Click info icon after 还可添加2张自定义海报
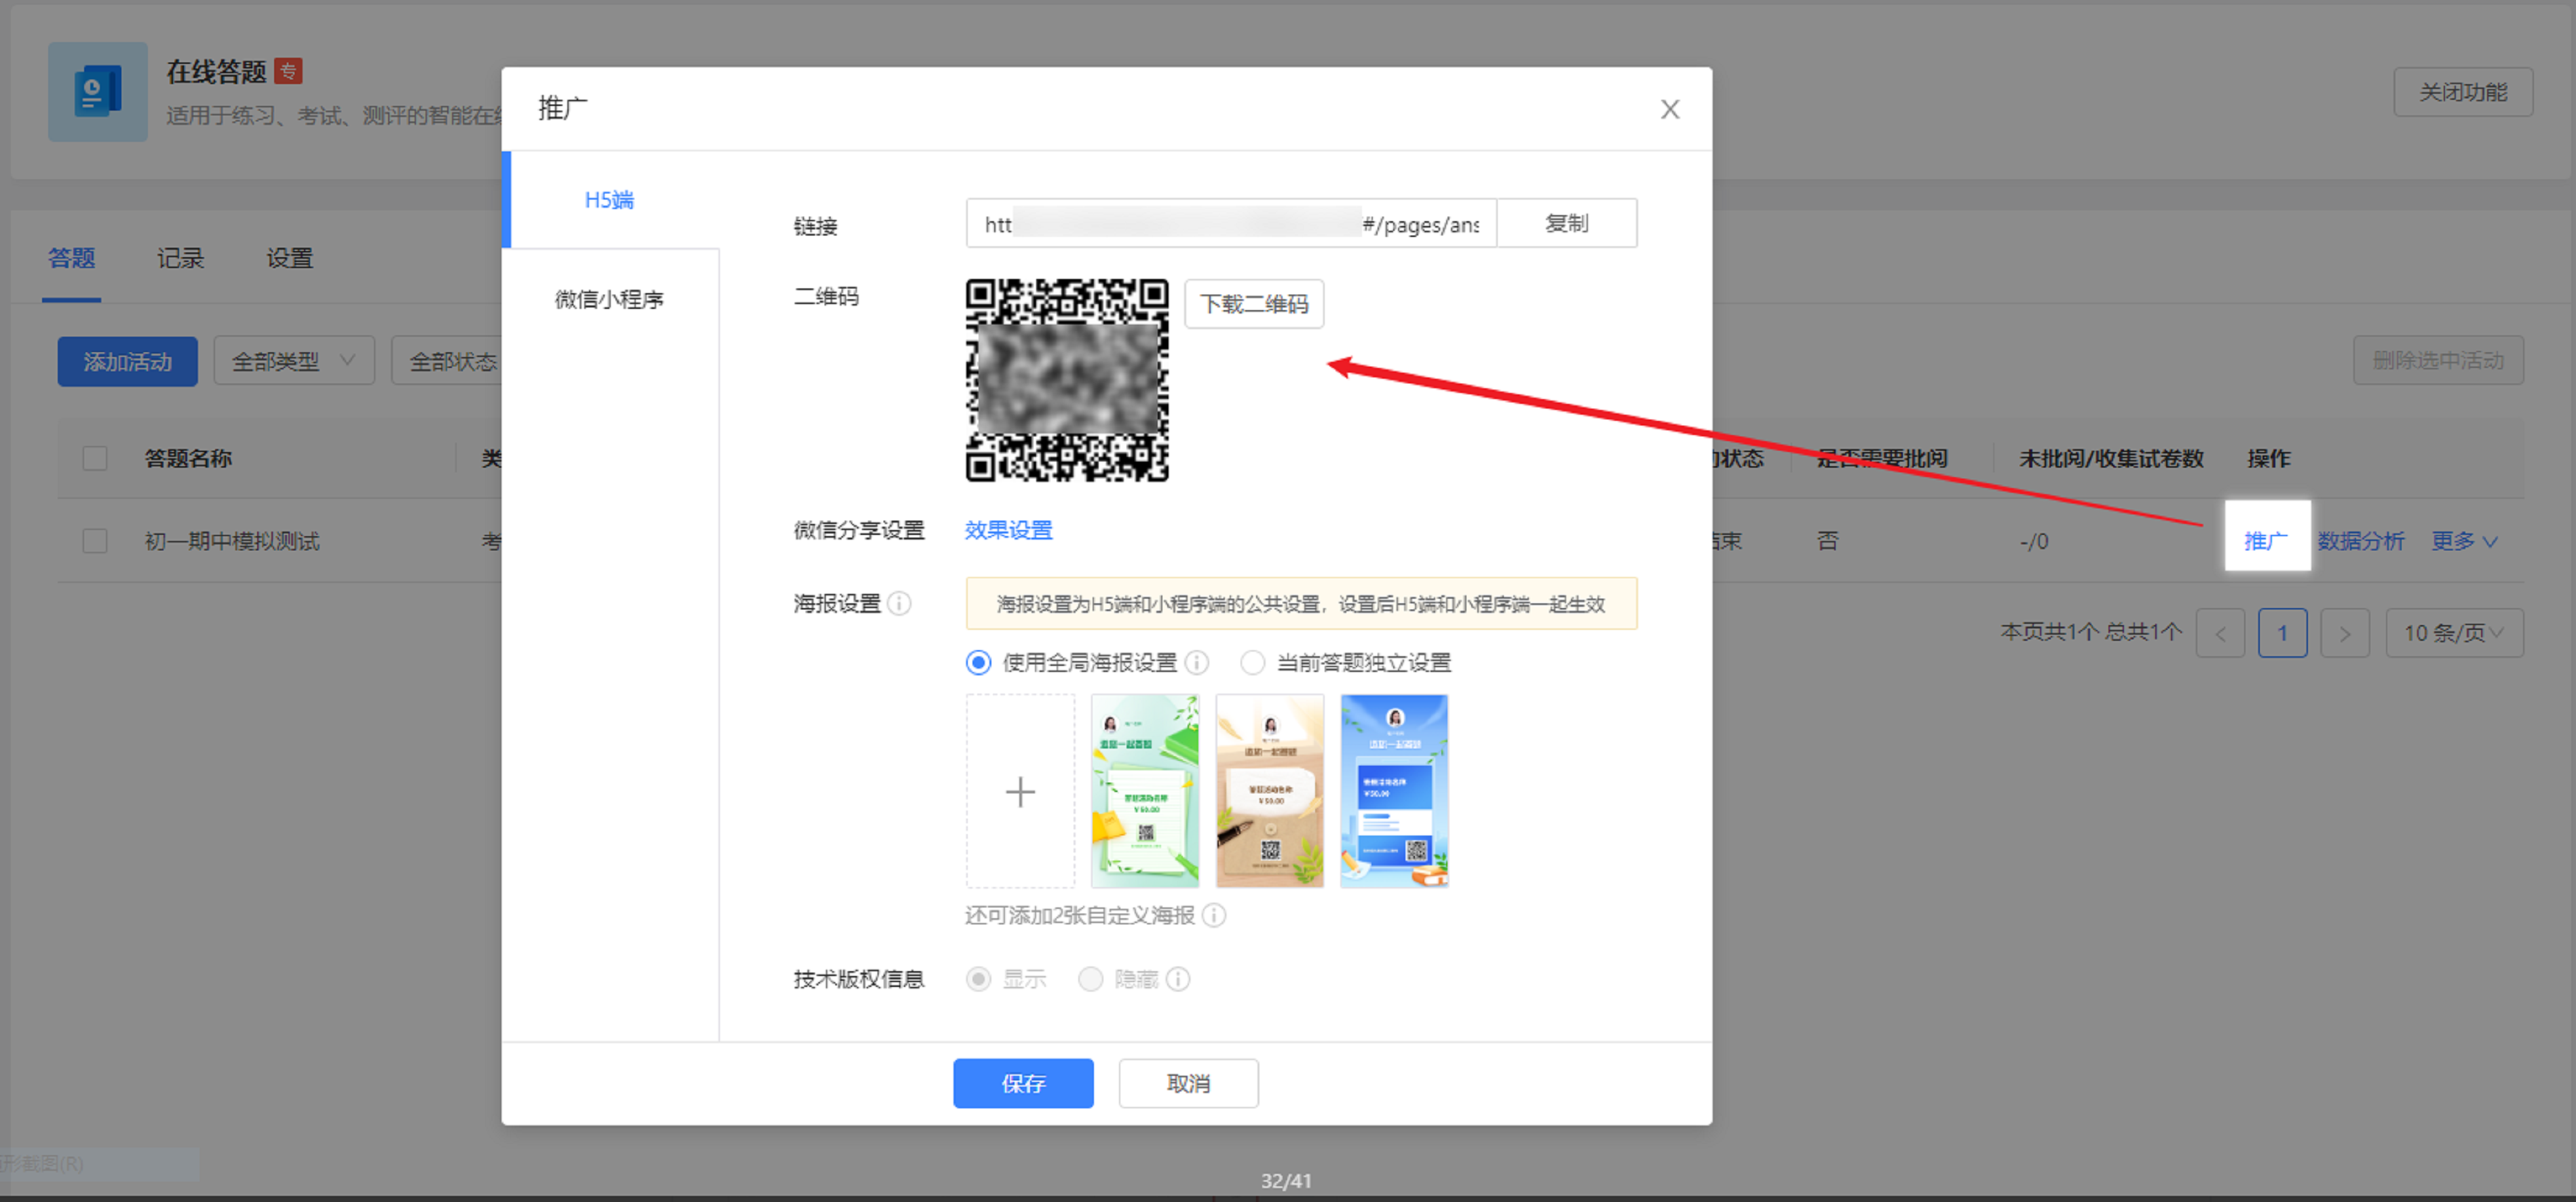2576x1202 pixels. [x=1213, y=915]
